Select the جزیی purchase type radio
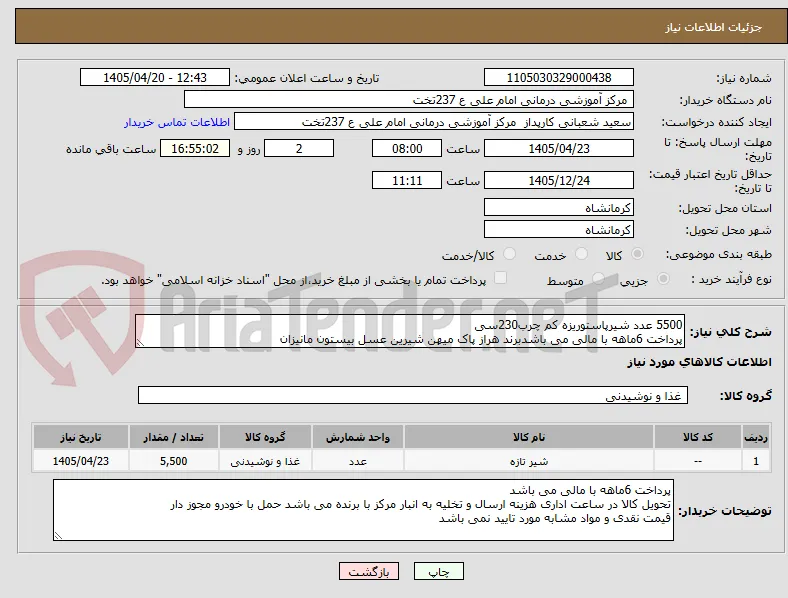 663,278
